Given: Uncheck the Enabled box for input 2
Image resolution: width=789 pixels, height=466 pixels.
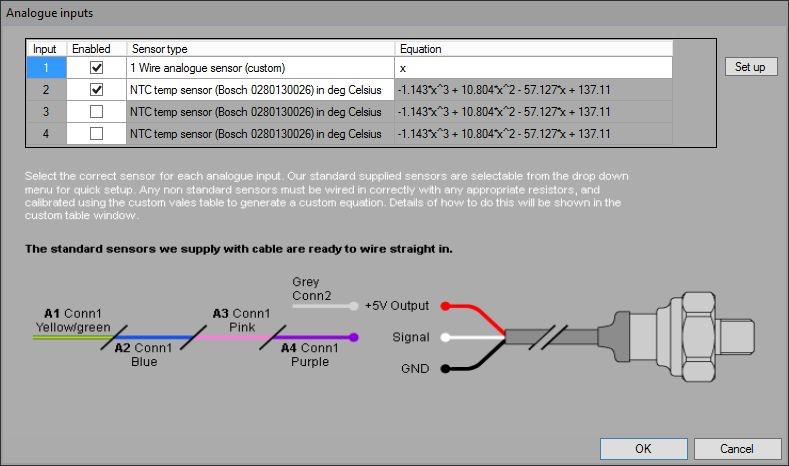Looking at the screenshot, I should tap(96, 90).
